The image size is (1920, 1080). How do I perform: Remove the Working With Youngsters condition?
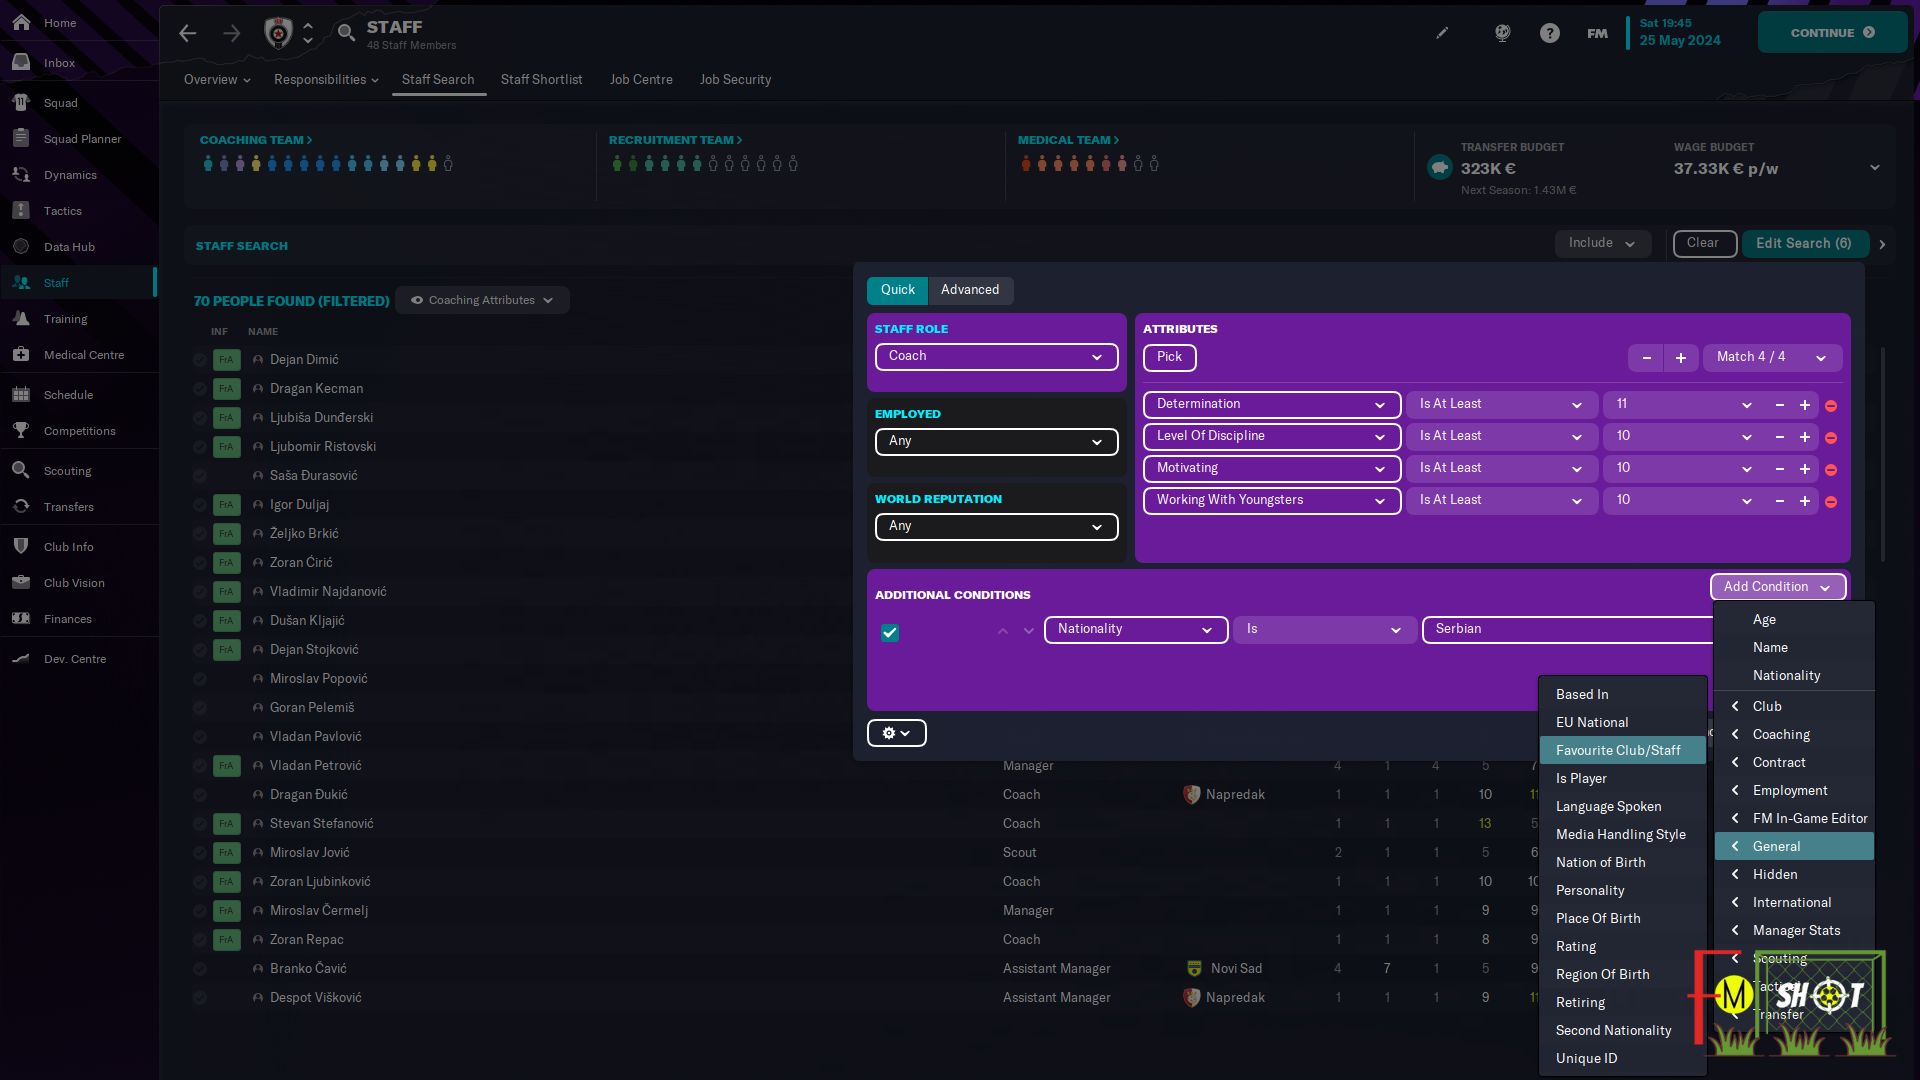(x=1831, y=502)
